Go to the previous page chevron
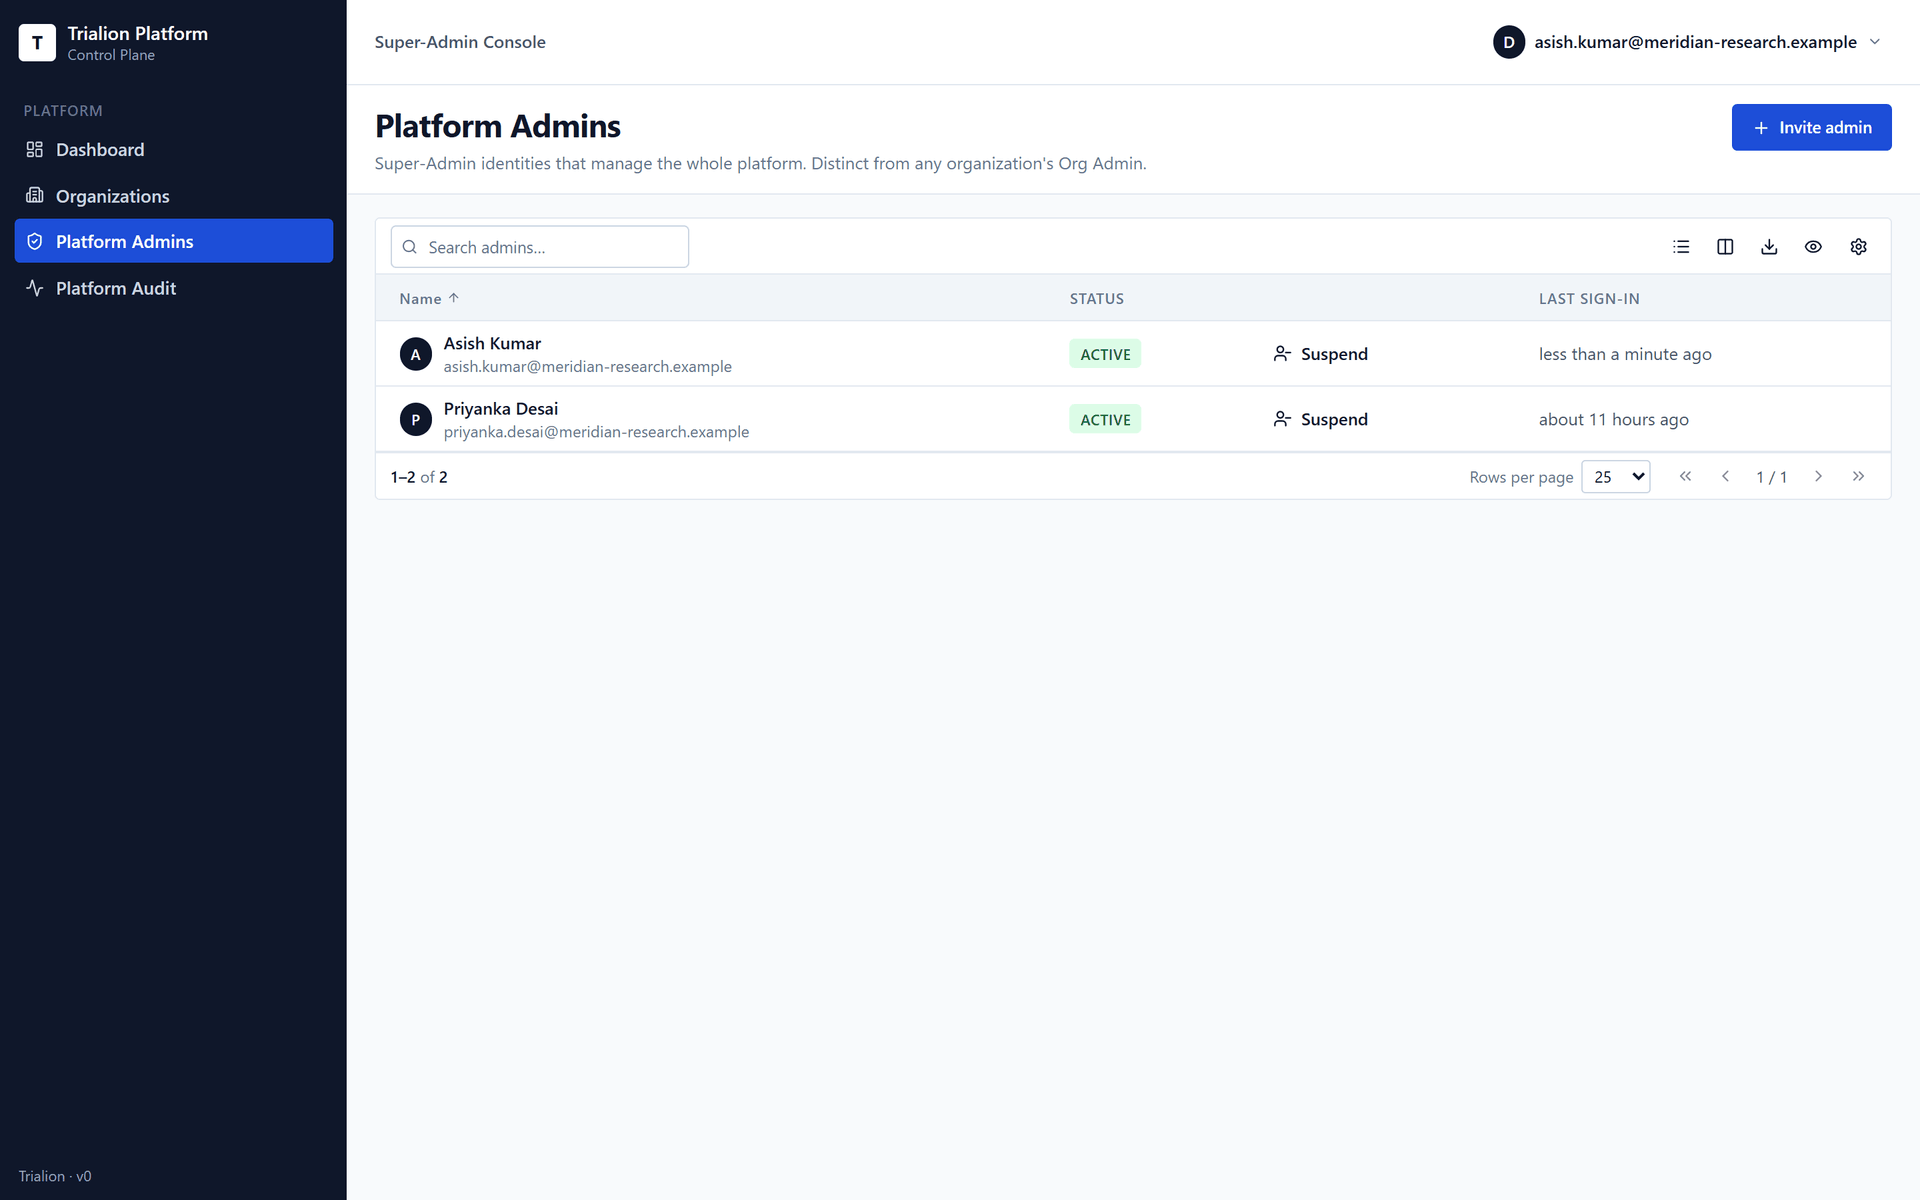This screenshot has width=1920, height=1200. pos(1725,477)
